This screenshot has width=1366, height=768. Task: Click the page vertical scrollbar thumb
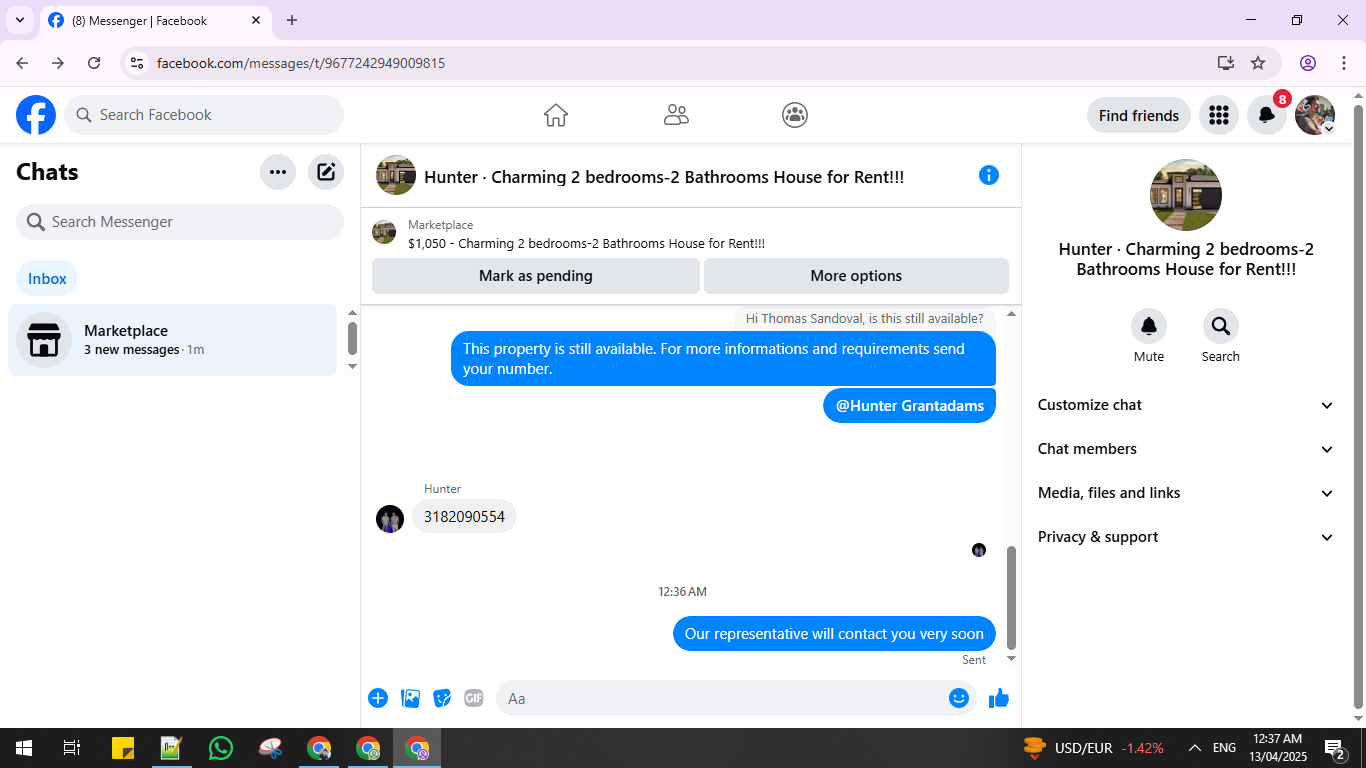pos(1358,407)
